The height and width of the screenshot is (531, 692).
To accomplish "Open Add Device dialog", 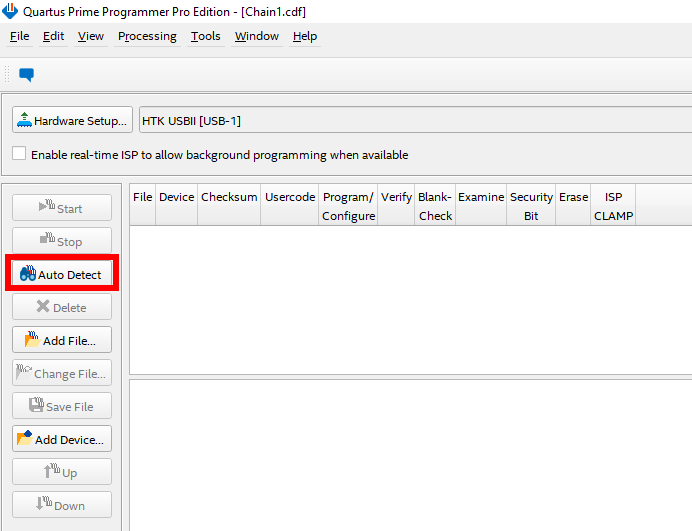I will 62,439.
